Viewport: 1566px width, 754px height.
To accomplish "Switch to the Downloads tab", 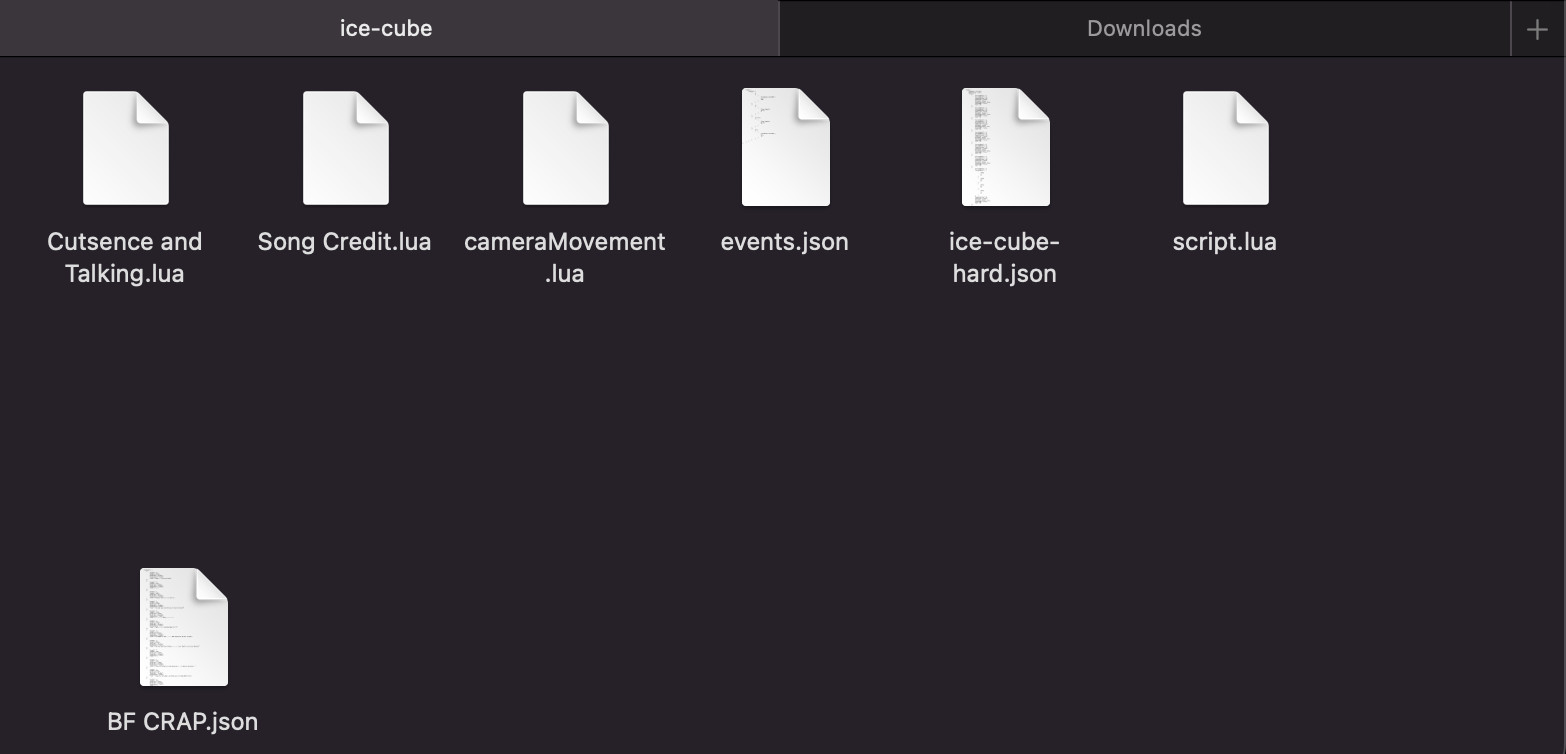I will click(x=1143, y=27).
